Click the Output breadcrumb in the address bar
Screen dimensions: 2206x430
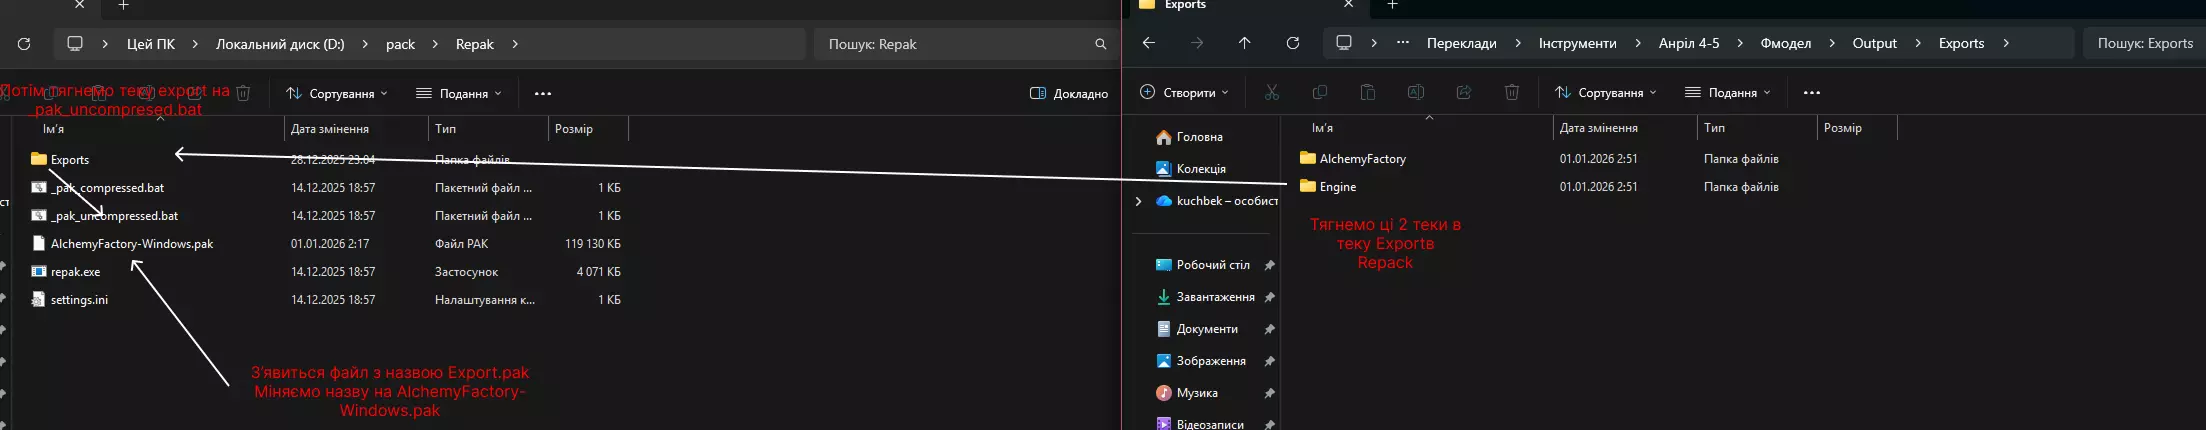click(x=1874, y=43)
